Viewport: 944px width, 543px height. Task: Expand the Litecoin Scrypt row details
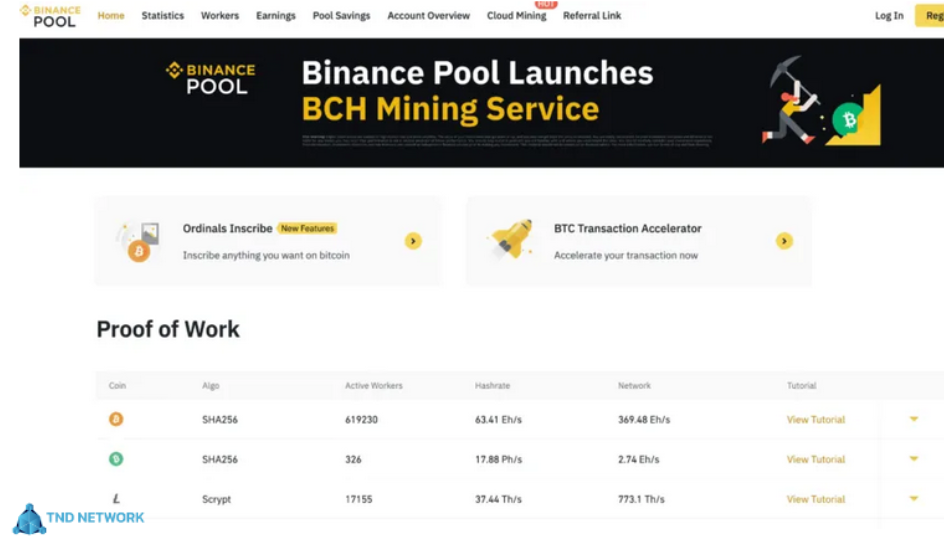pyautogui.click(x=913, y=498)
